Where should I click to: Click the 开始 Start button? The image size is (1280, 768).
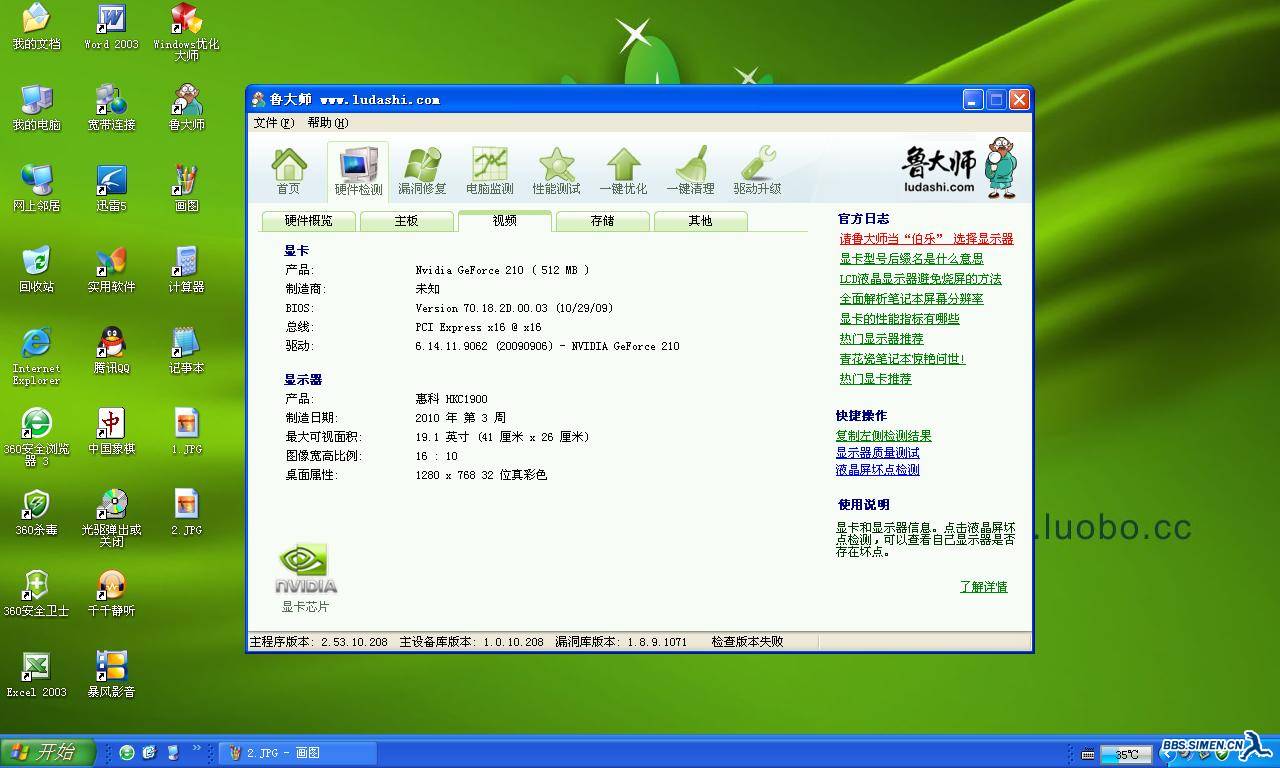[x=47, y=753]
